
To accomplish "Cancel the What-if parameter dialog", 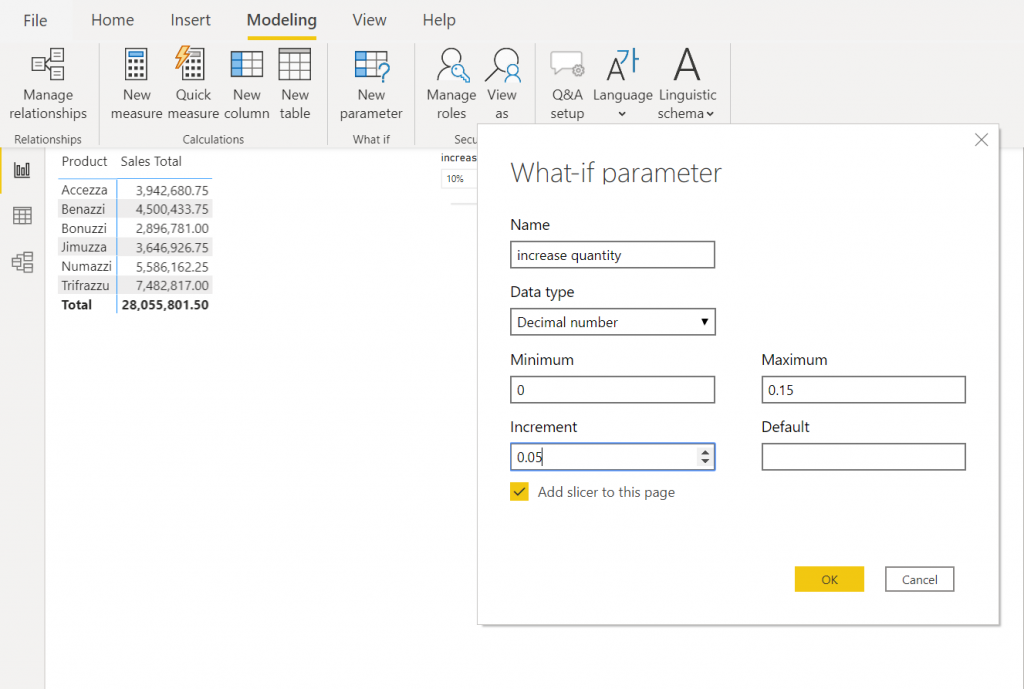I will click(919, 579).
